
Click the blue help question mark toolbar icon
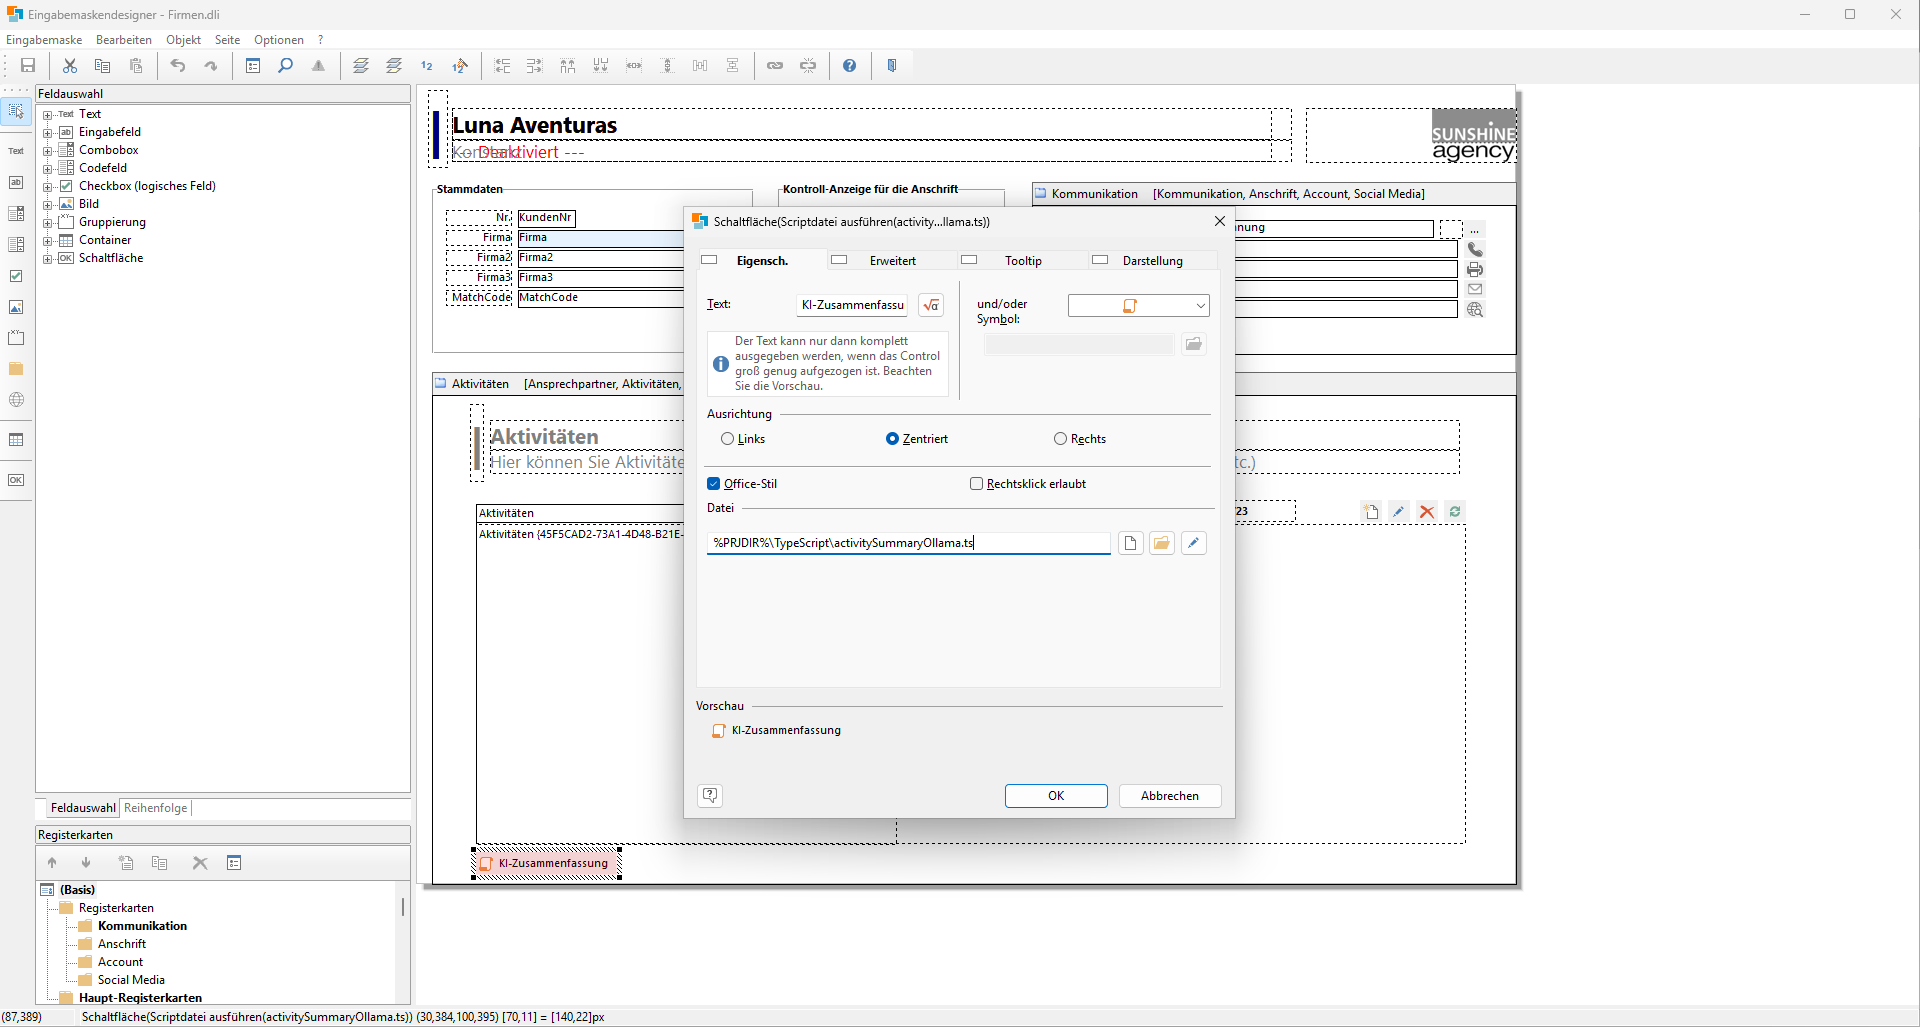(x=849, y=66)
